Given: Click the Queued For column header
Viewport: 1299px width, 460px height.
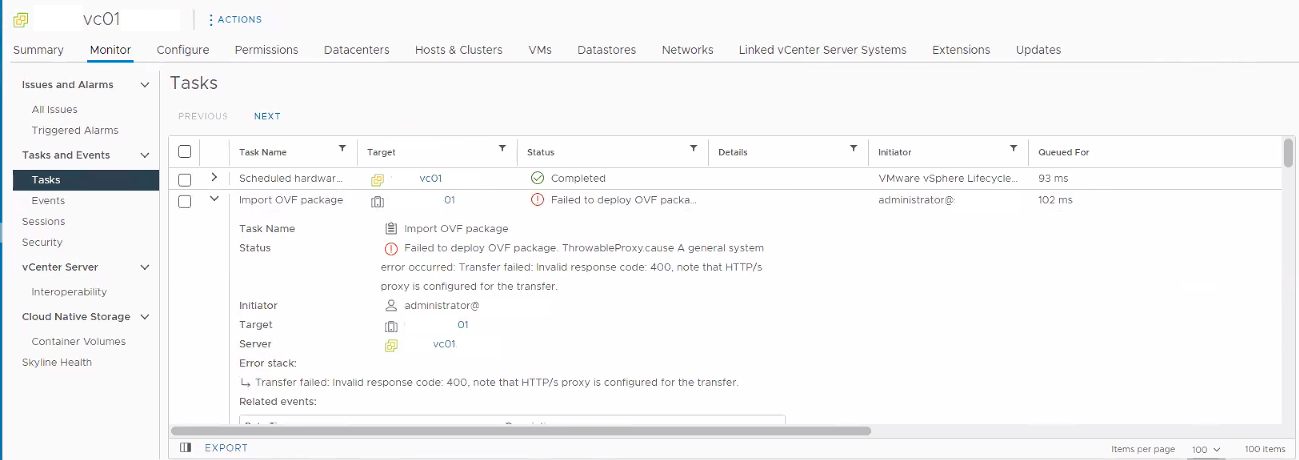Looking at the screenshot, I should 1063,152.
